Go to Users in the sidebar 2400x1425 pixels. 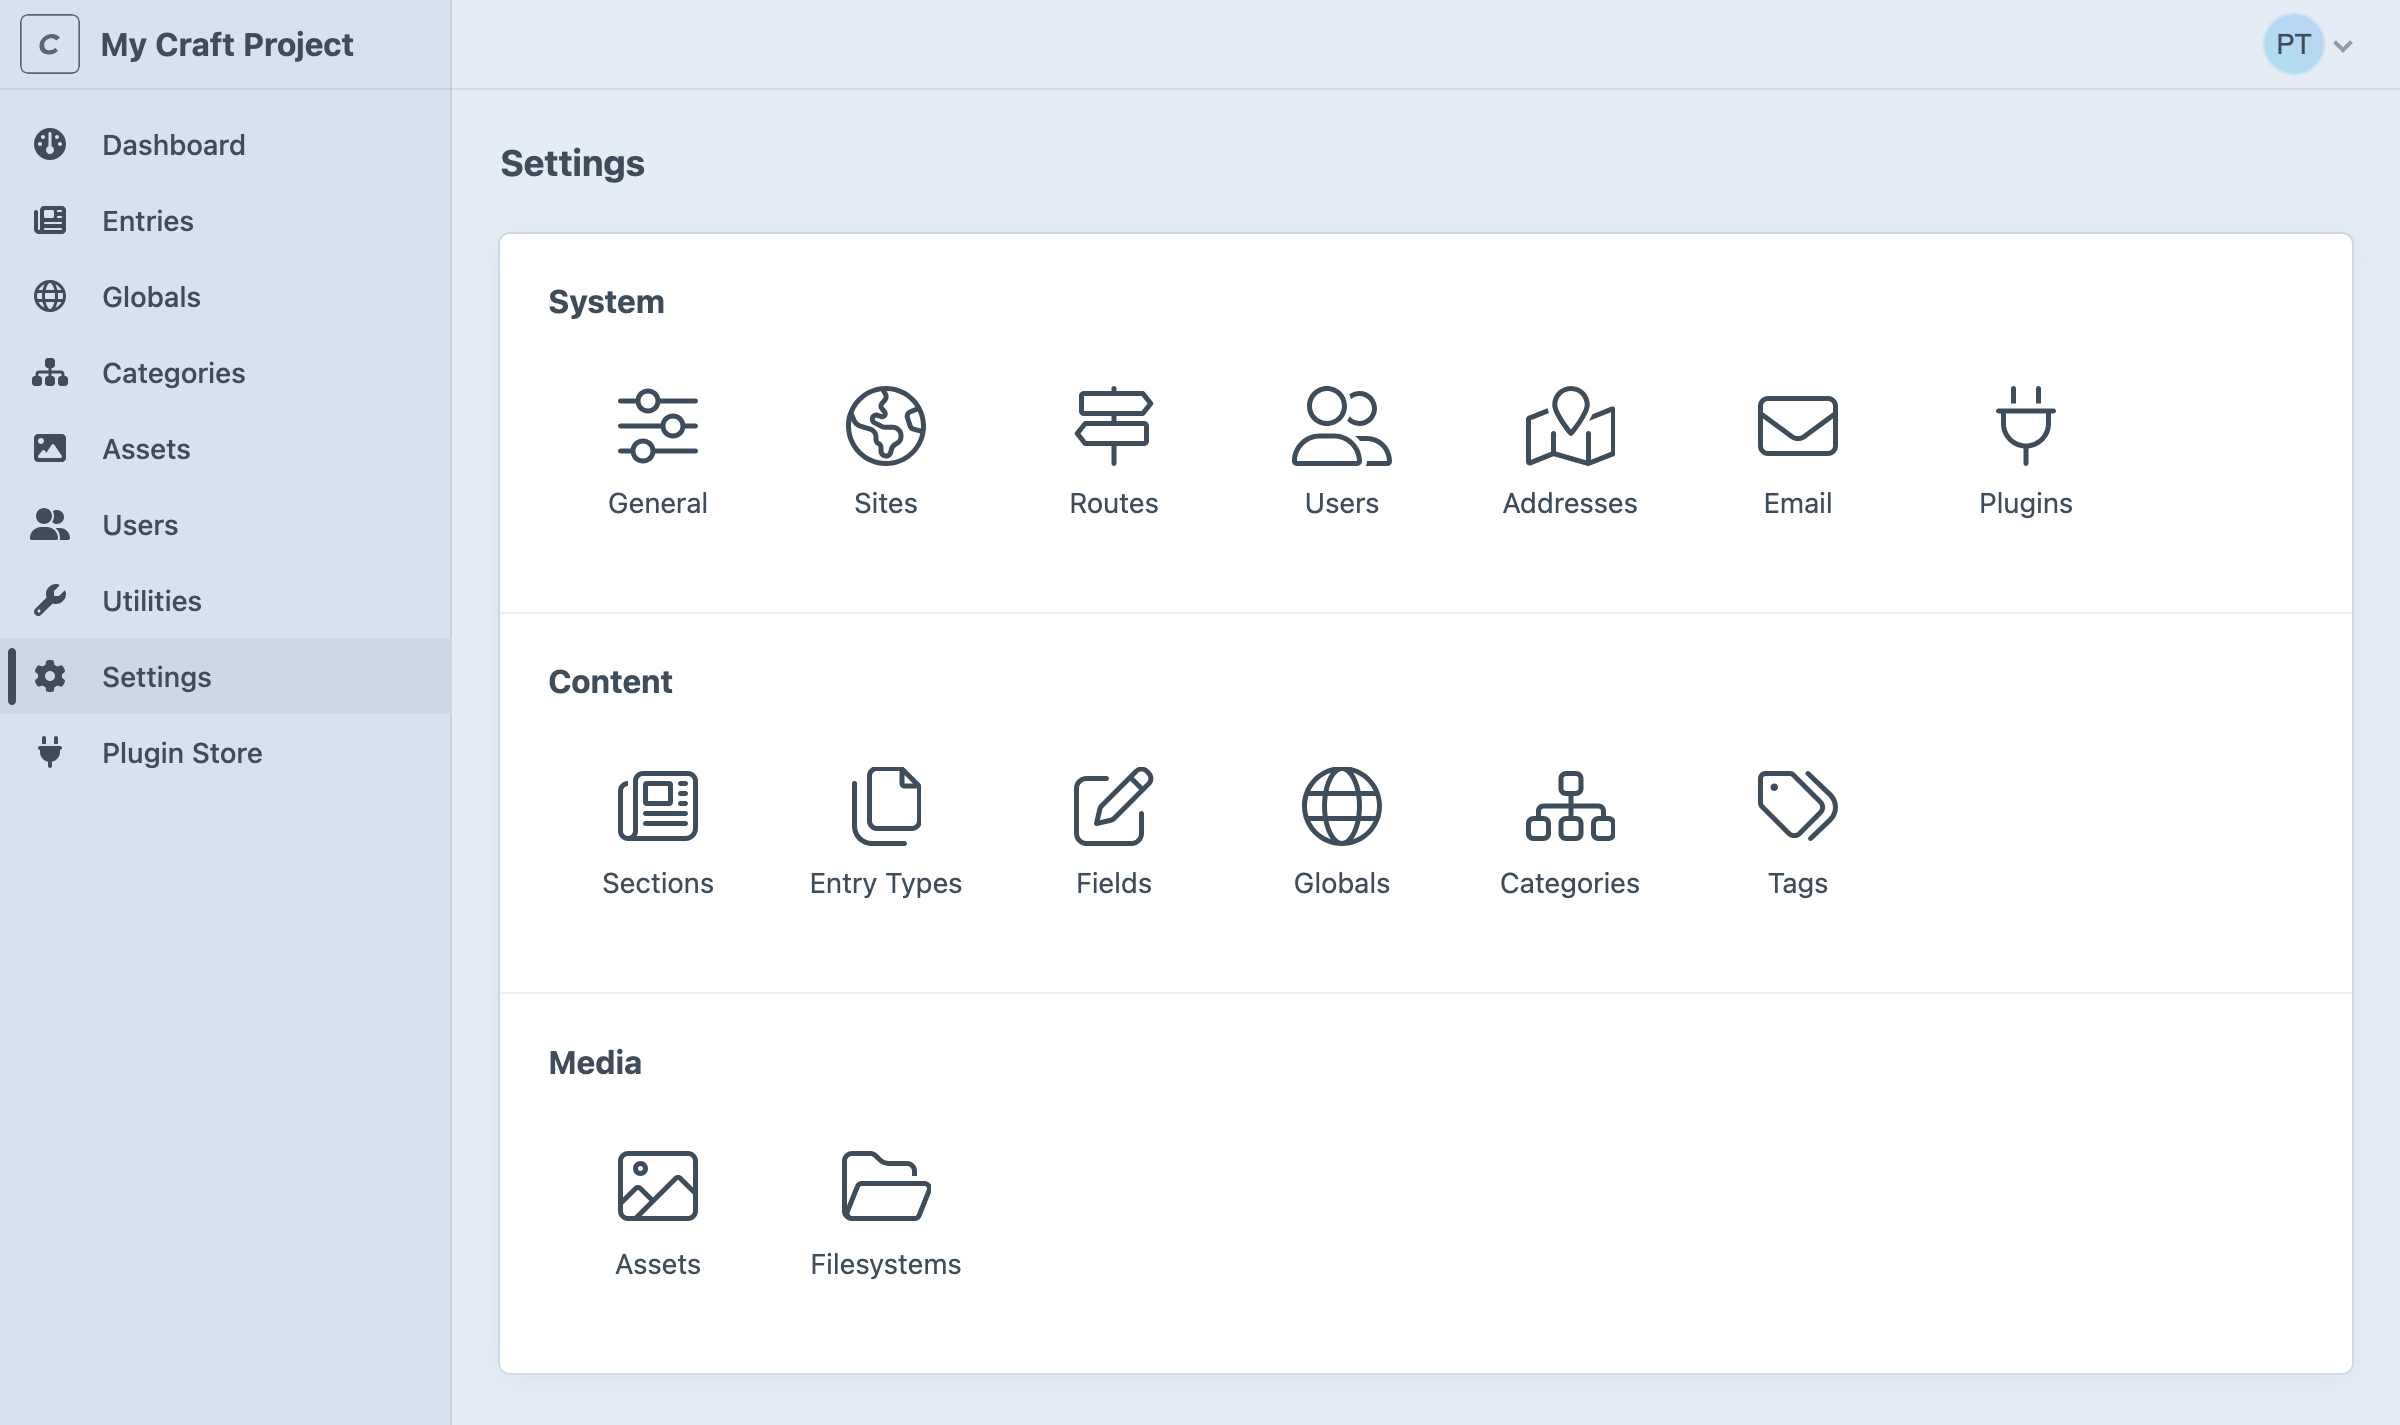225,525
